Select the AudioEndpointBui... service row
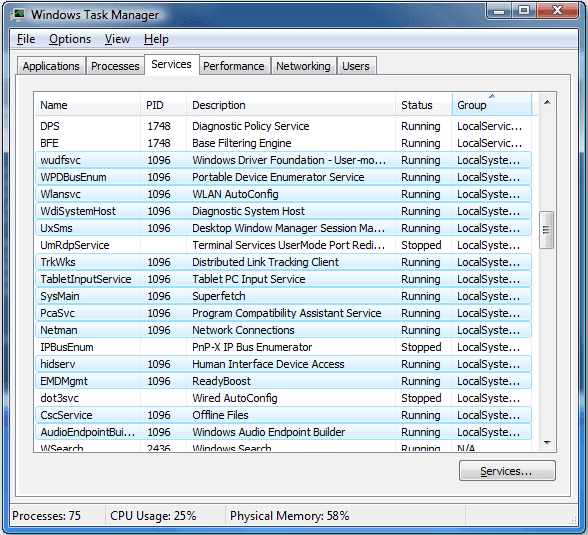The width and height of the screenshot is (588, 535). pyautogui.click(x=284, y=432)
